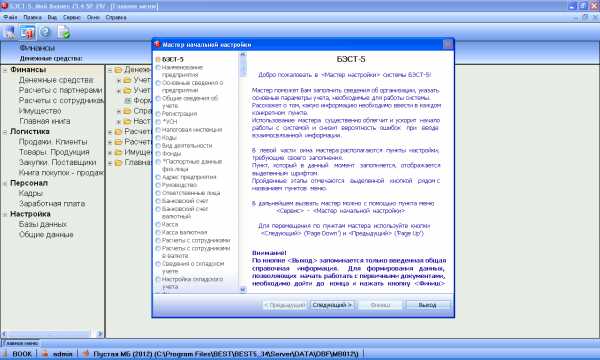Select Имущество in left panel
Screen dimensions: 600x360
coord(40,111)
